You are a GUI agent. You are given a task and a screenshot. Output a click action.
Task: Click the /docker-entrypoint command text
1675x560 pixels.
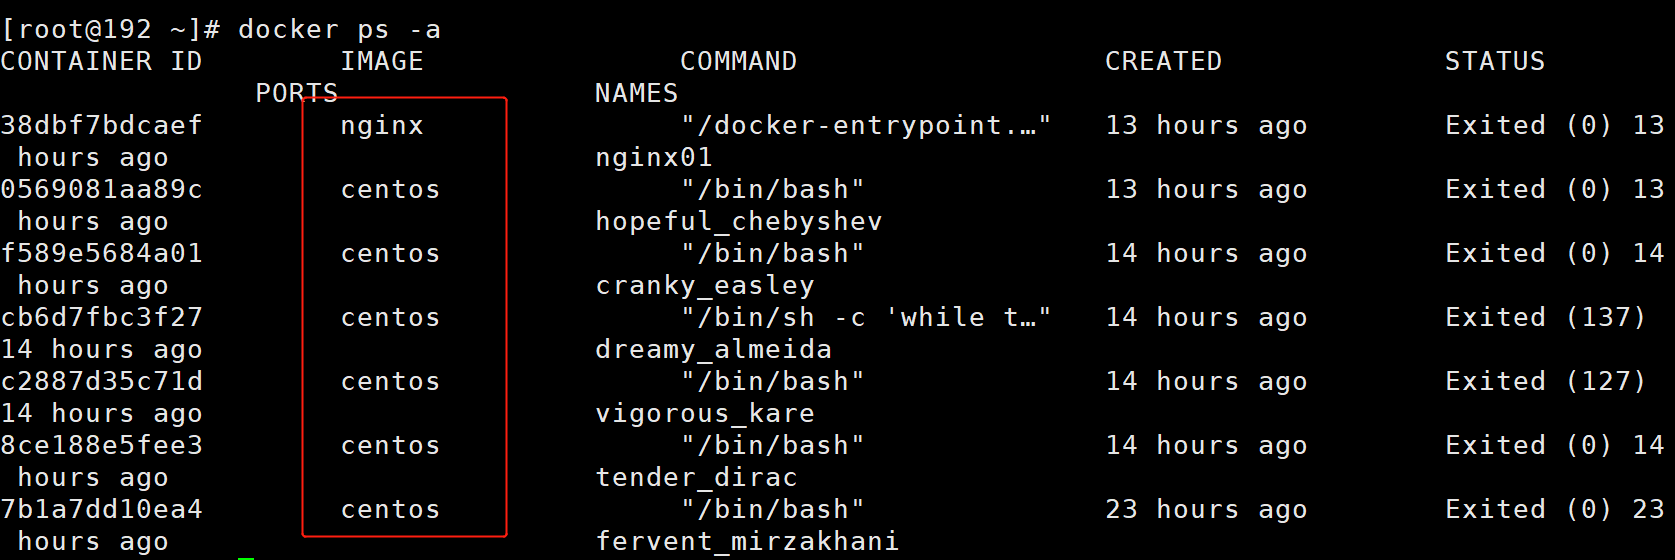click(x=866, y=125)
